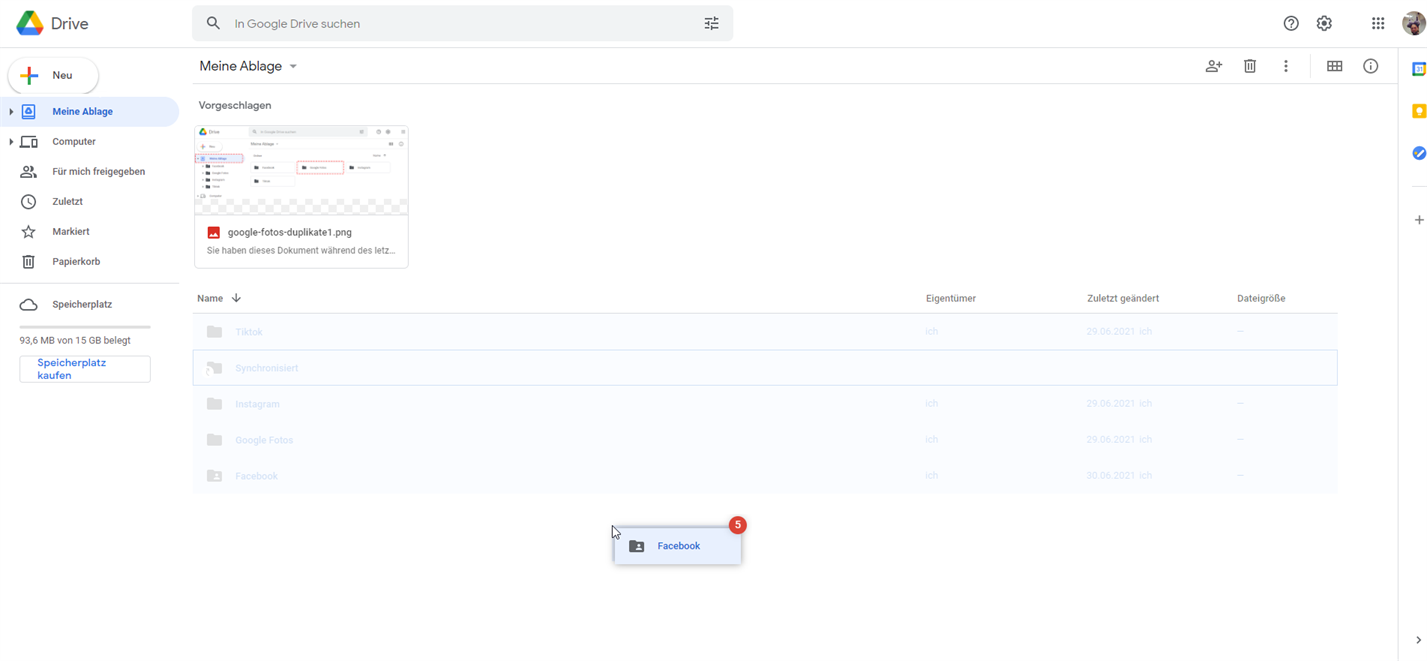Click the search magnifier icon
Image resolution: width=1427 pixels, height=661 pixels.
(x=213, y=23)
